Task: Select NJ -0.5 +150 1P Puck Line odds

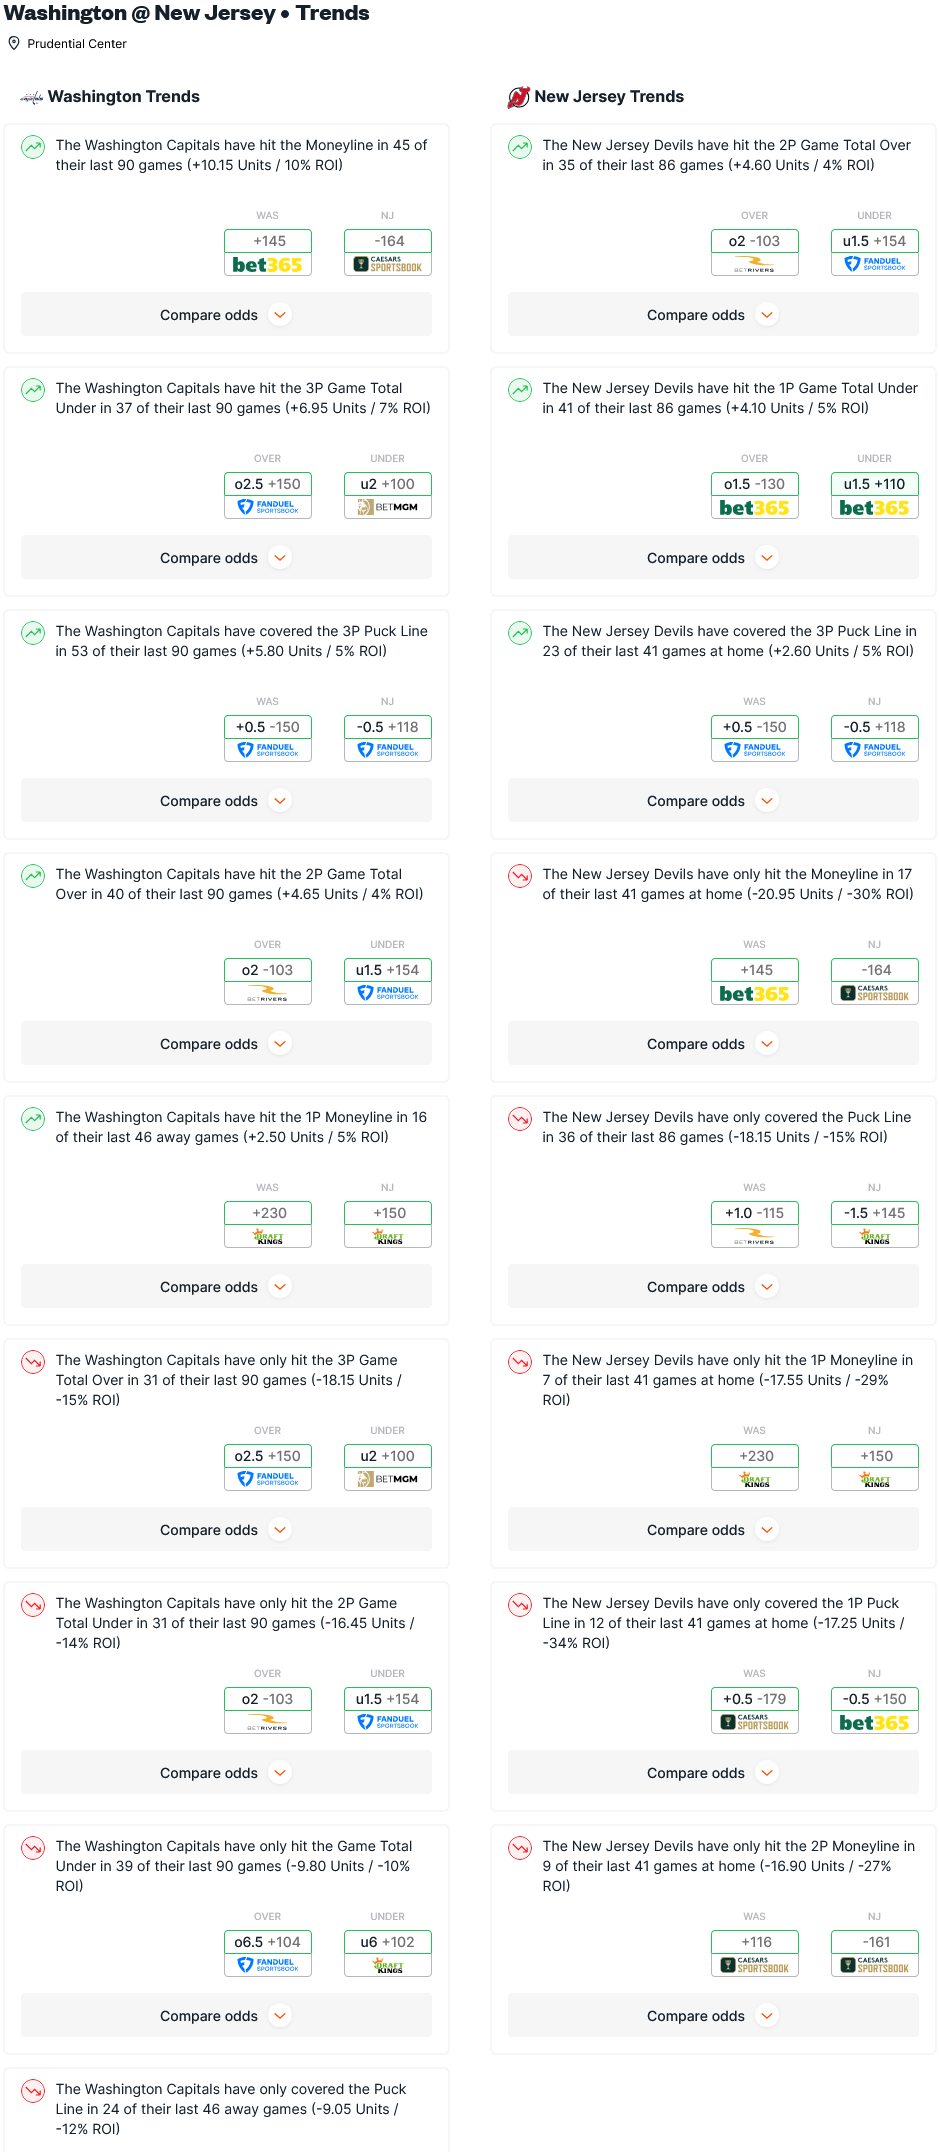Action: 874,1699
